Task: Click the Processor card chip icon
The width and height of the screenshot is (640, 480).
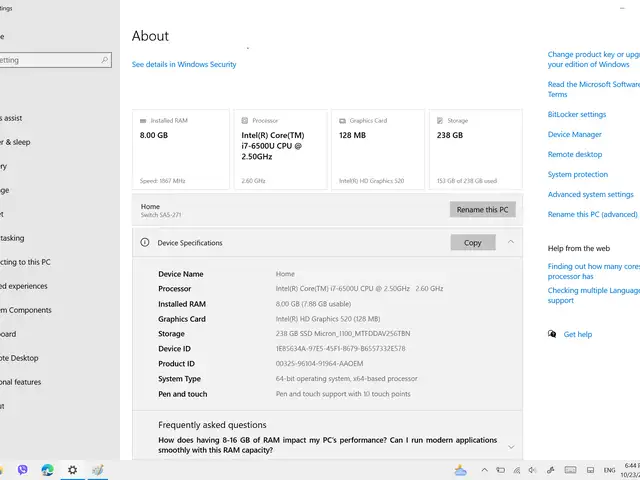Action: [244, 120]
